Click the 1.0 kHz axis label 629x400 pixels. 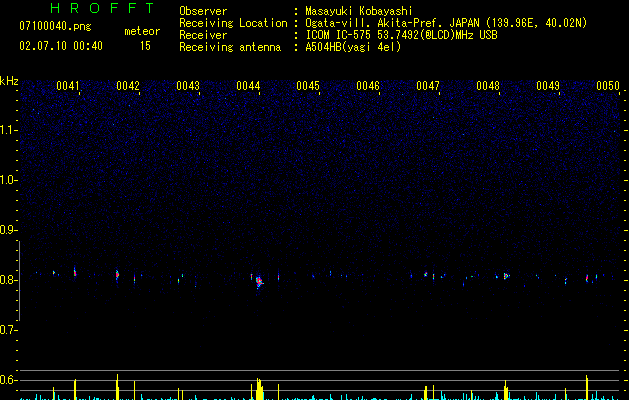point(8,180)
